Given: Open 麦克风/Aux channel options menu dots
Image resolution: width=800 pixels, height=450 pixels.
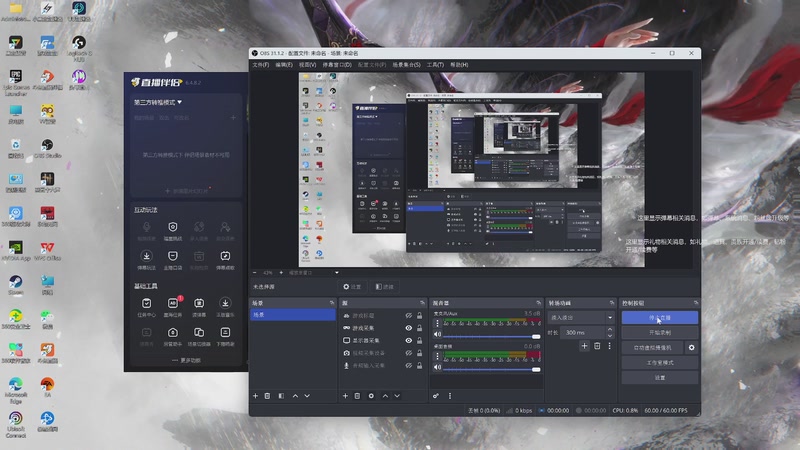Looking at the screenshot, I should tap(437, 323).
